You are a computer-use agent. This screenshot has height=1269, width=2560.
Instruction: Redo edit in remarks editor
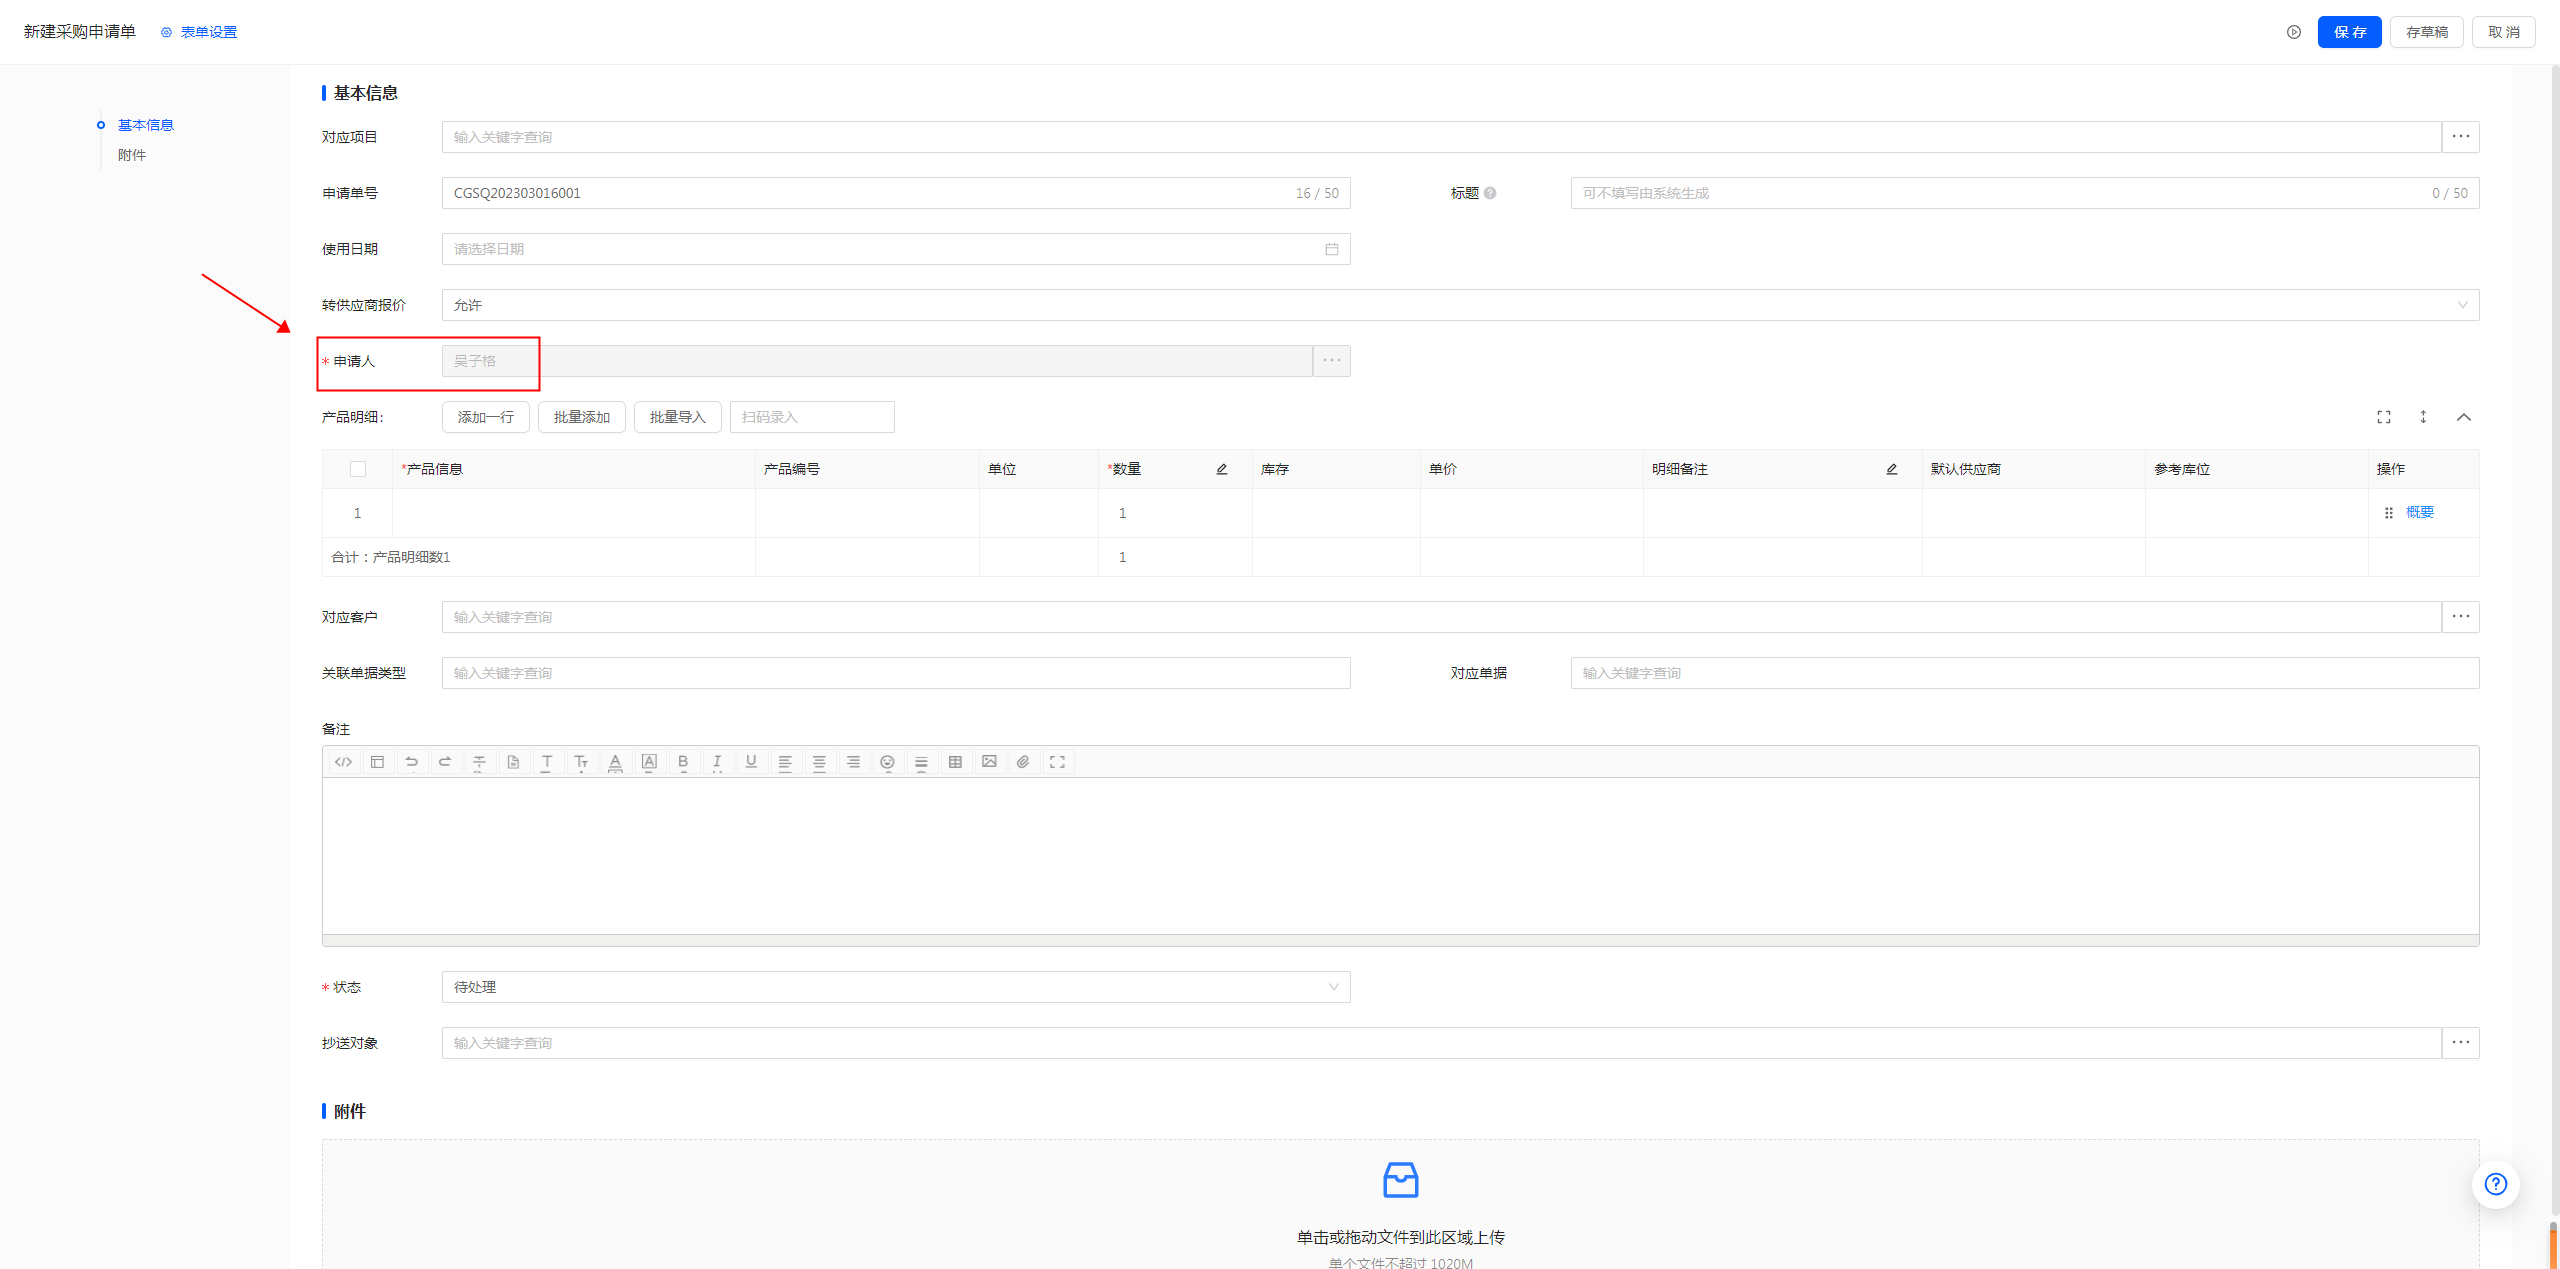(445, 762)
